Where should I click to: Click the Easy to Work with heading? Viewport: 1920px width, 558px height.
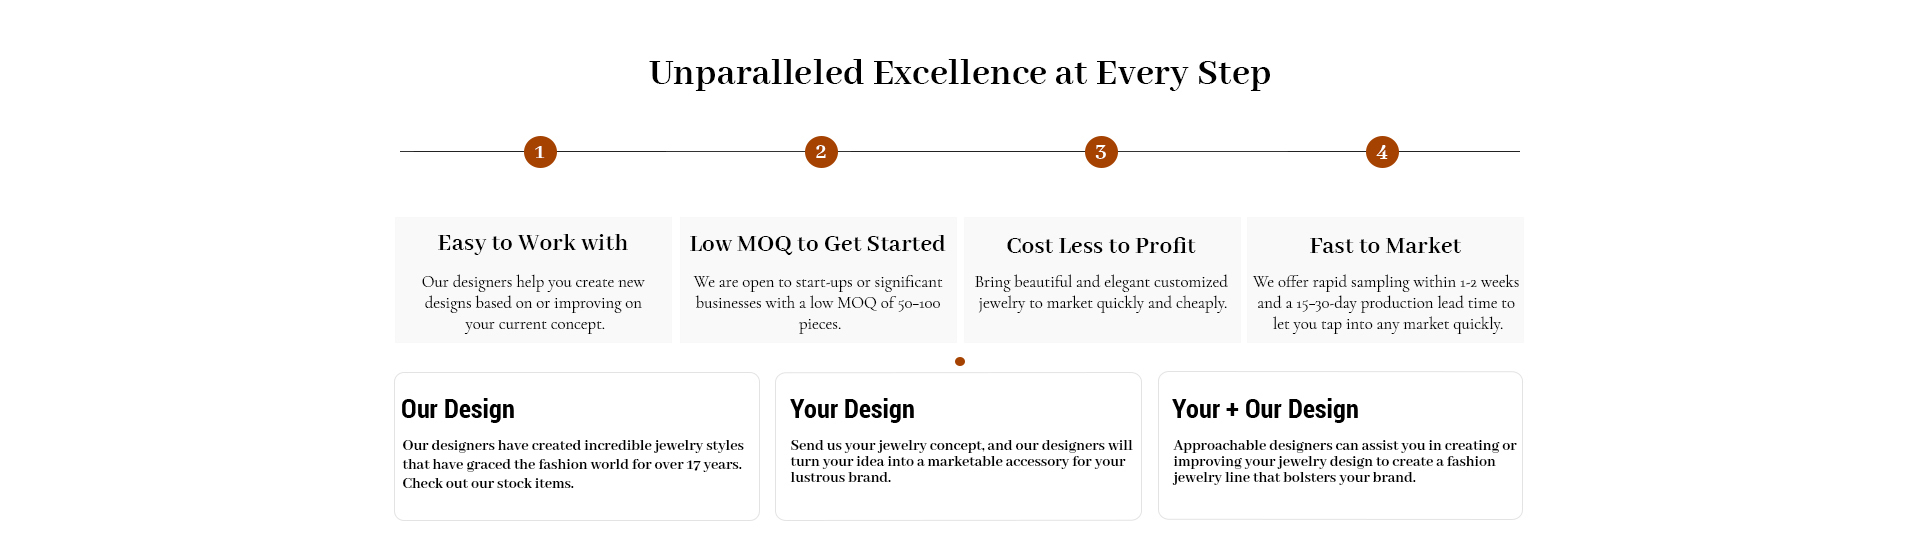(x=533, y=243)
